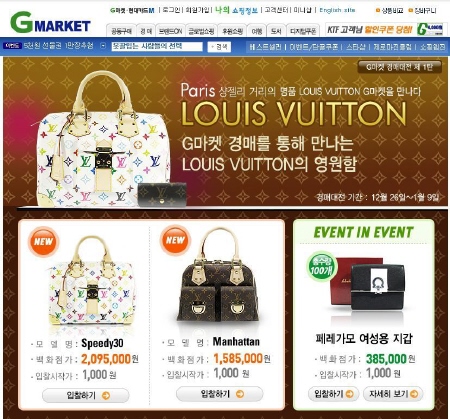
Task: Open the 장바구니 cart icon link
Action: 423,11
